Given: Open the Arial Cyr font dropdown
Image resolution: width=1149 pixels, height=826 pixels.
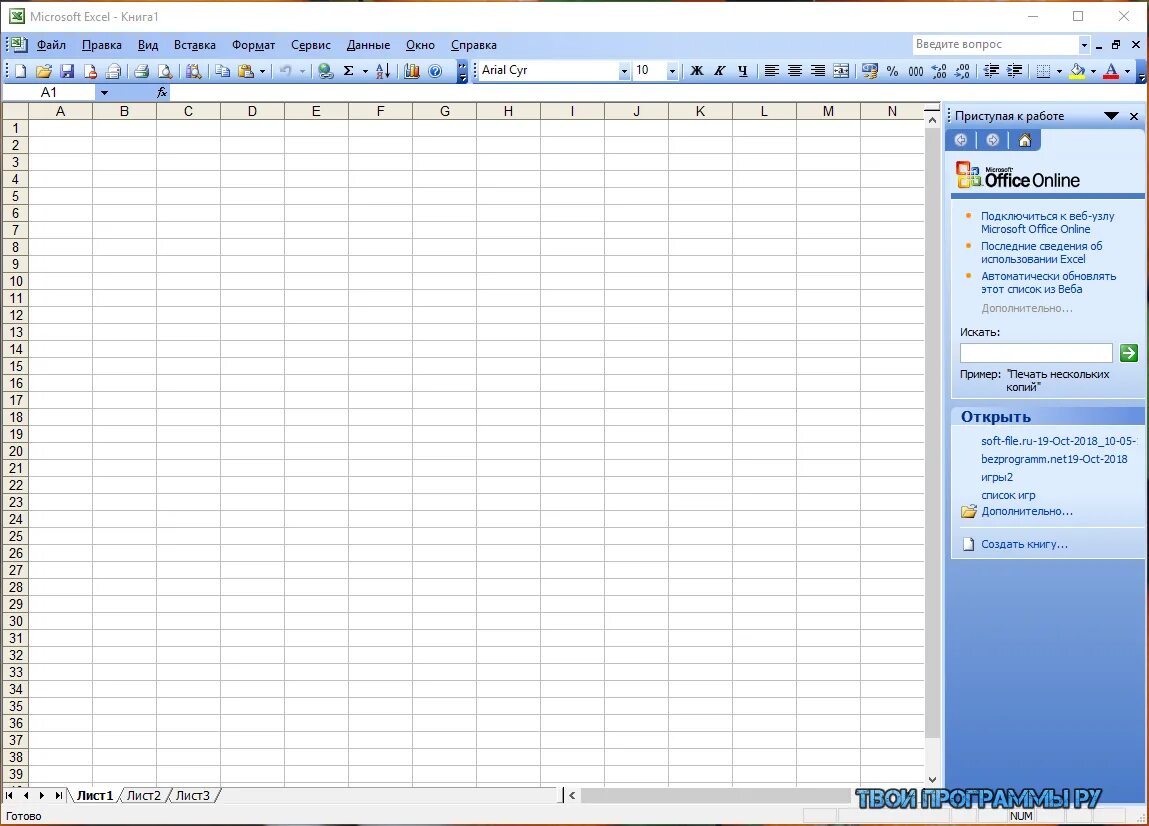Looking at the screenshot, I should (x=624, y=71).
